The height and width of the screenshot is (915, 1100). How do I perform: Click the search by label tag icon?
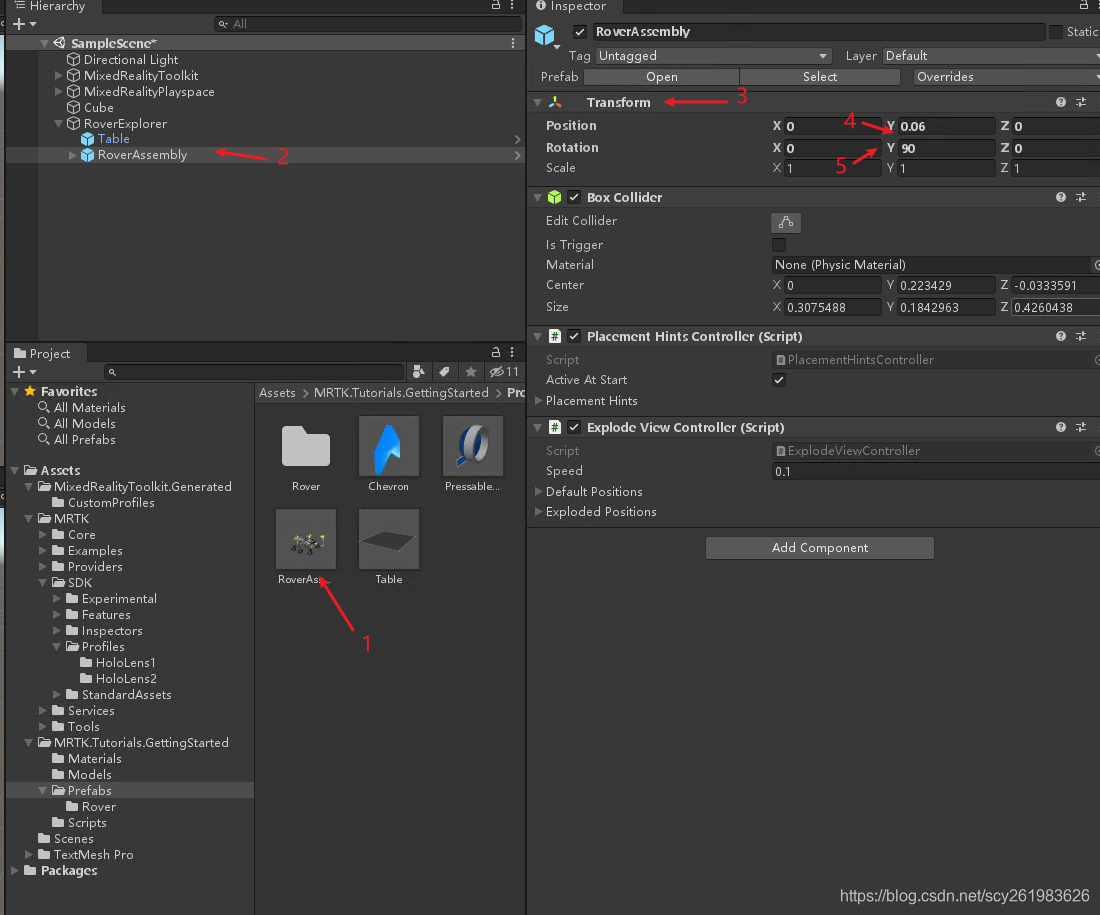click(444, 372)
